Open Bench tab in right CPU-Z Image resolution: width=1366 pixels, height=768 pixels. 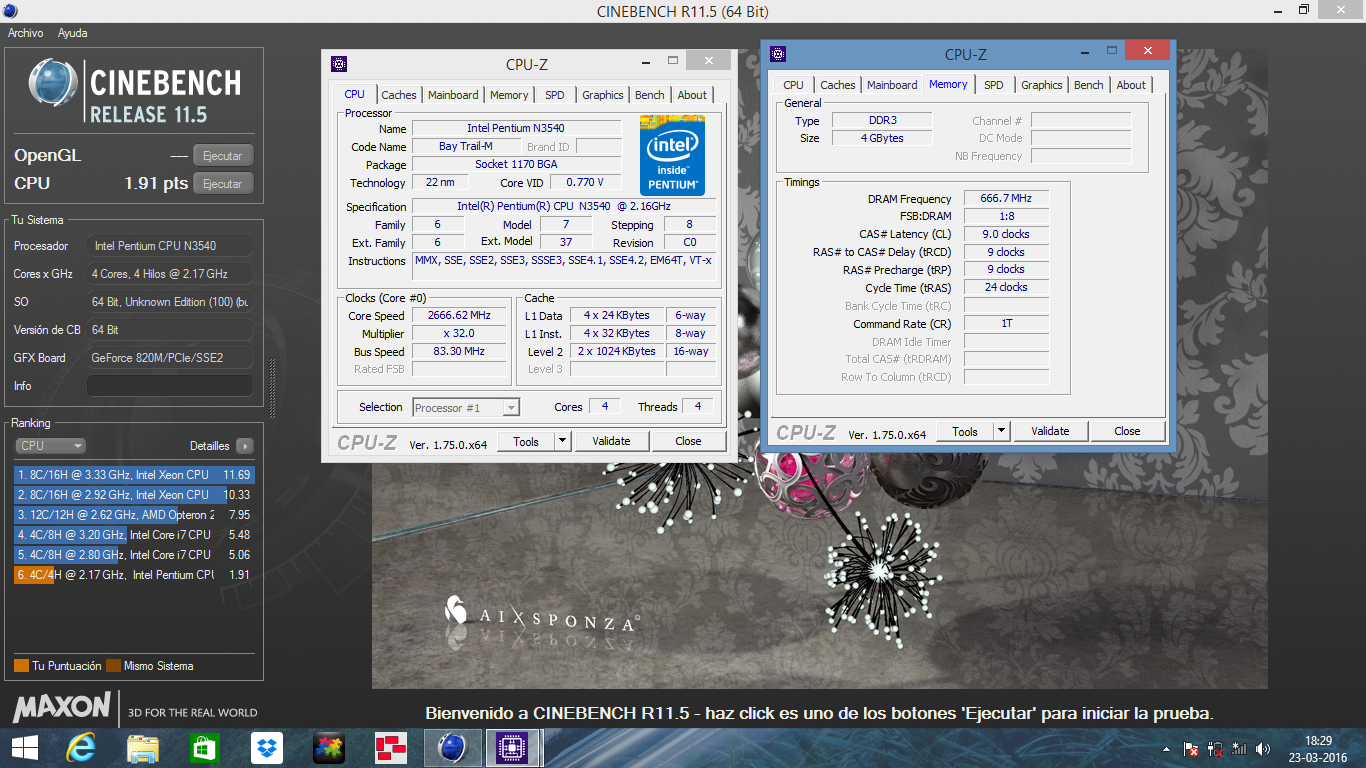[1089, 85]
